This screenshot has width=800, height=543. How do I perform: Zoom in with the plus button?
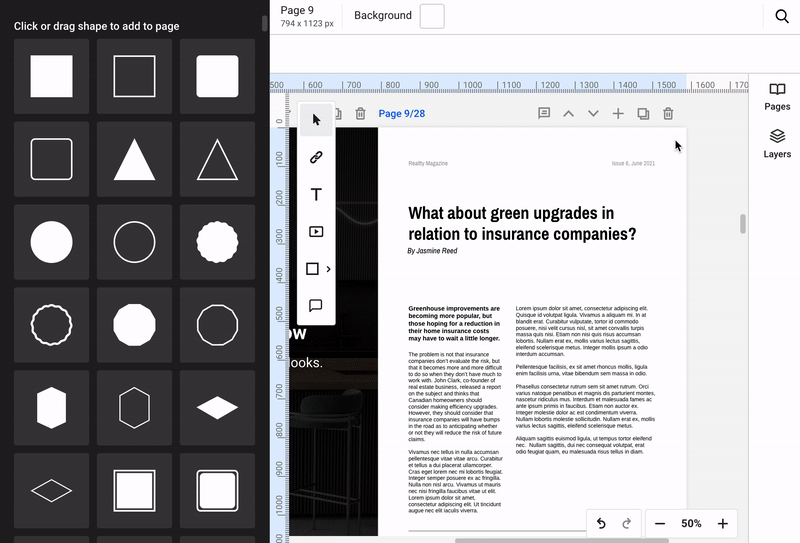[722, 524]
